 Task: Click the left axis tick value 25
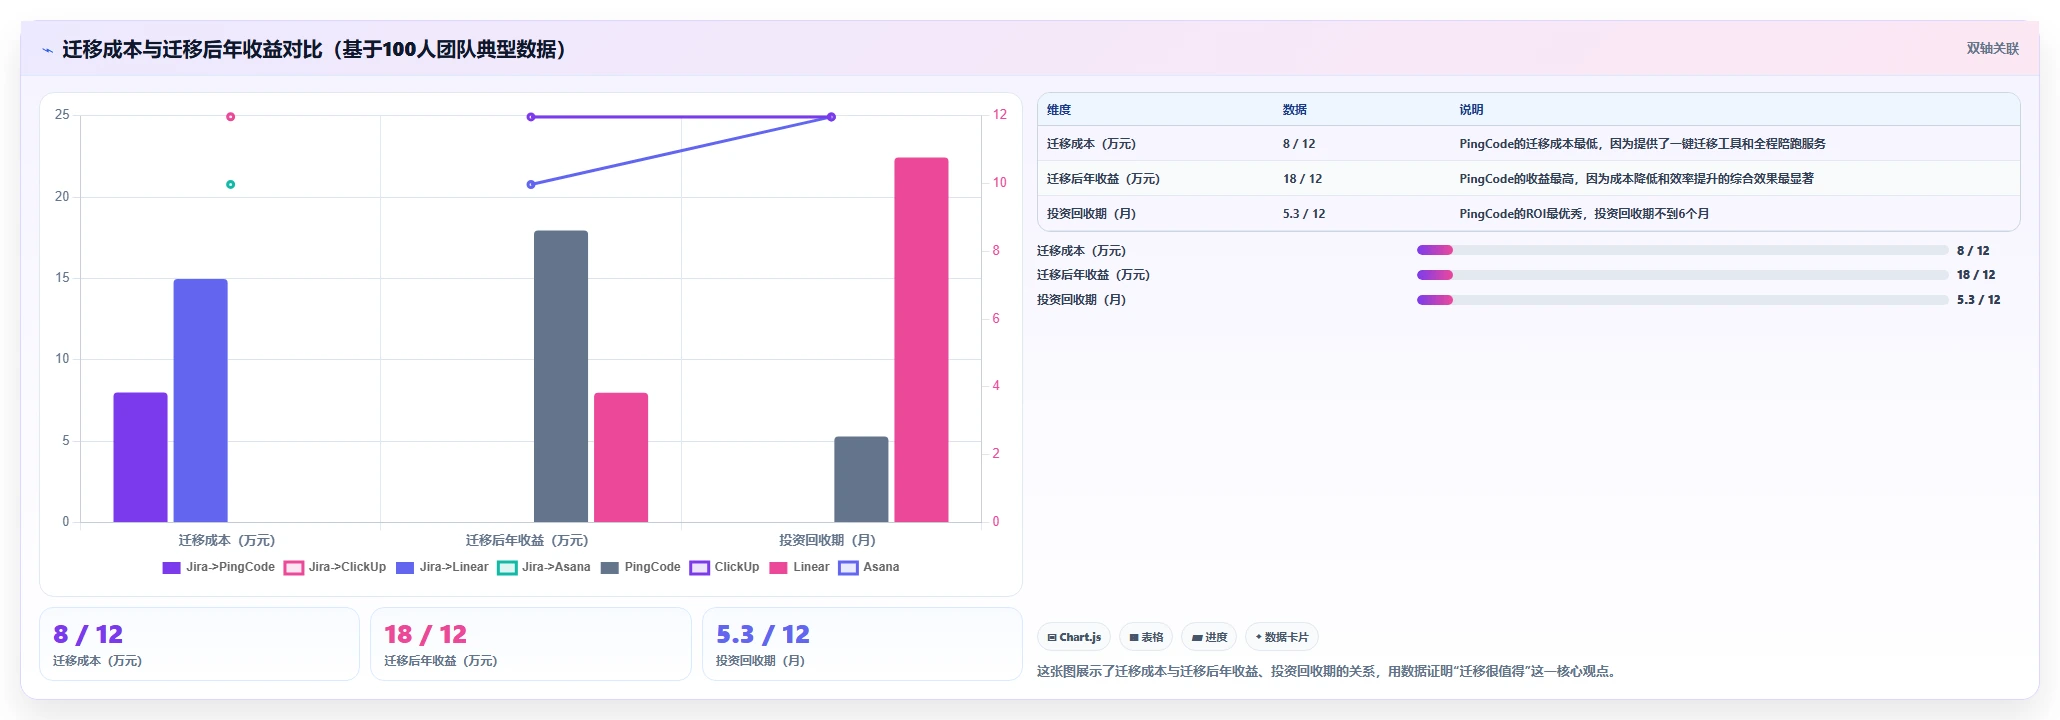pyautogui.click(x=62, y=115)
